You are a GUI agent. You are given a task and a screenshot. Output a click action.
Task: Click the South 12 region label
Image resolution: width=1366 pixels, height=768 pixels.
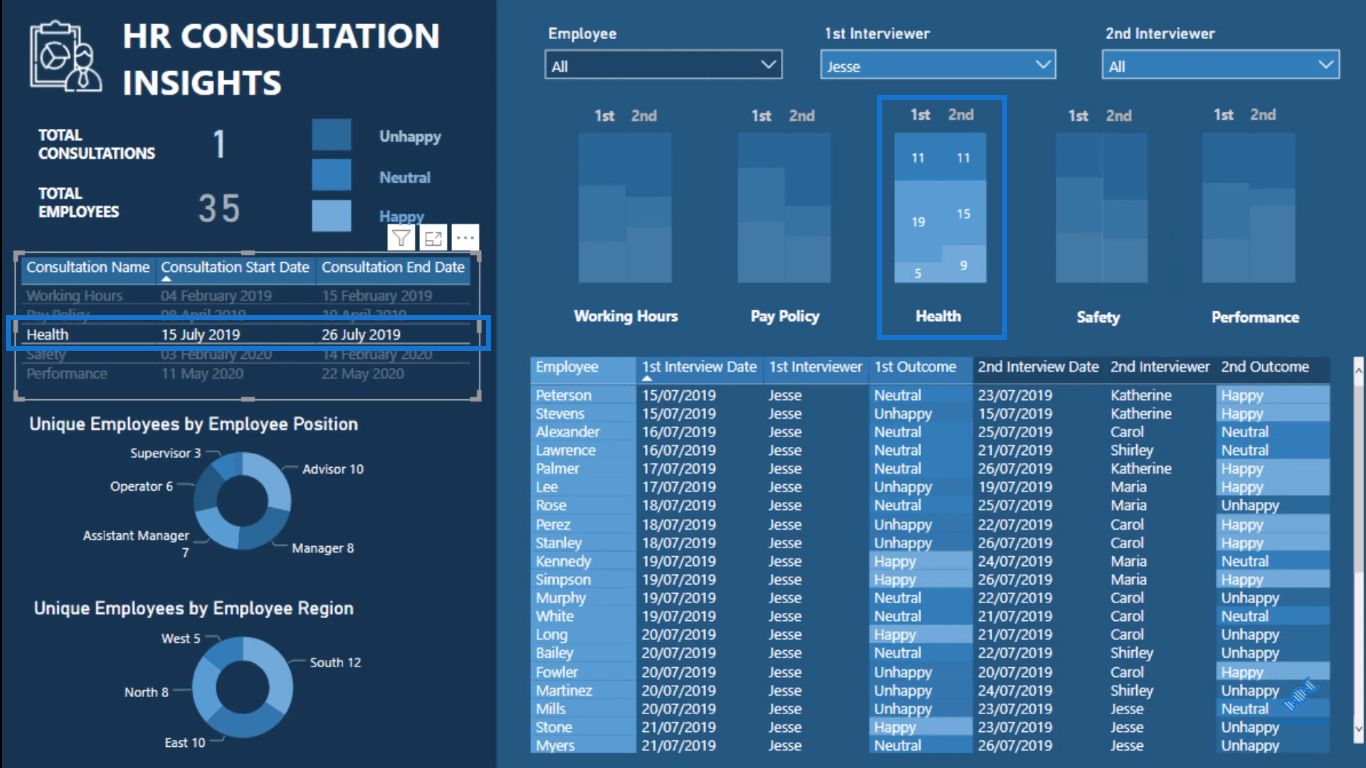pyautogui.click(x=335, y=662)
